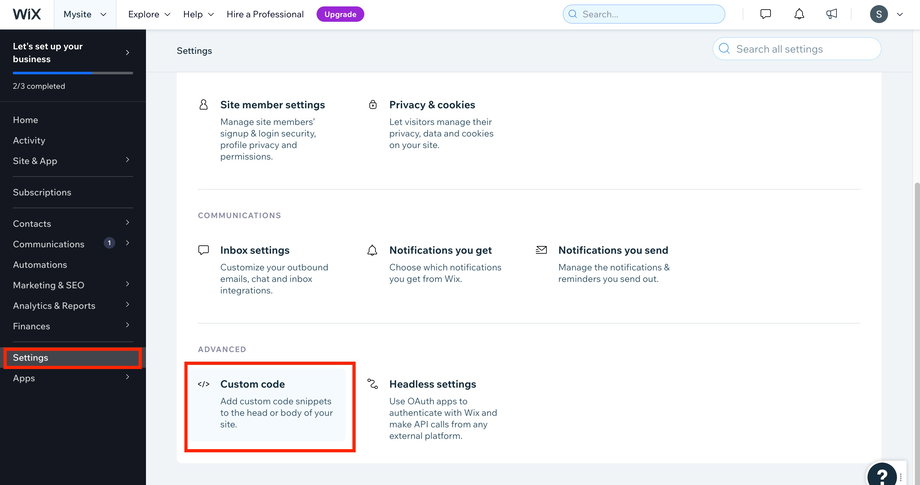Open the Mysite site dropdown

click(85, 14)
